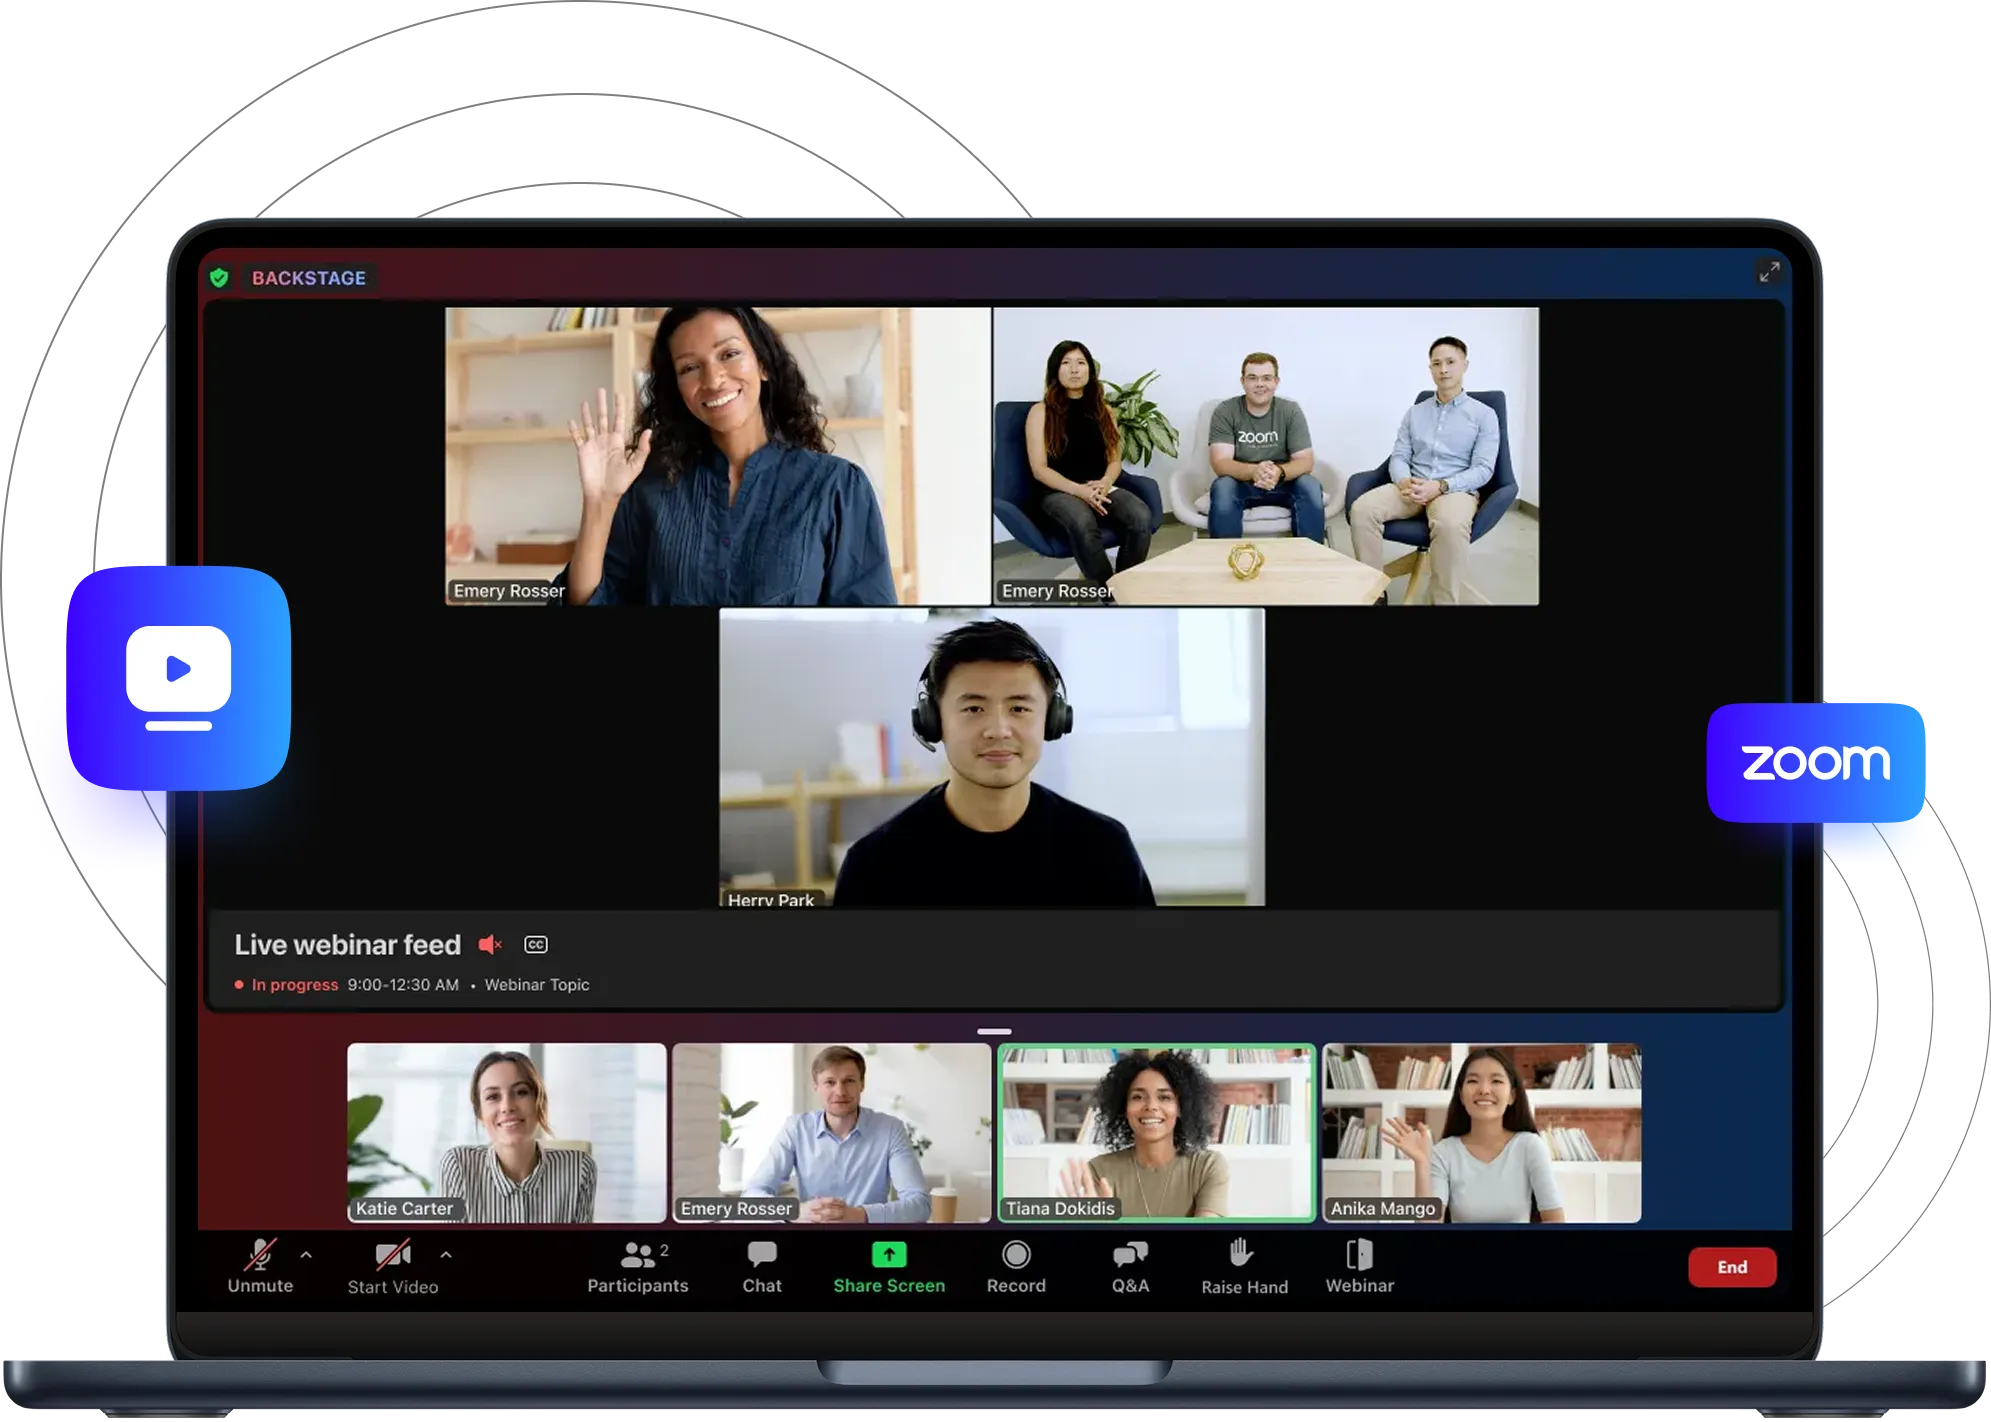Select the bottom-row Emery Rosser thumbnail

tap(832, 1133)
